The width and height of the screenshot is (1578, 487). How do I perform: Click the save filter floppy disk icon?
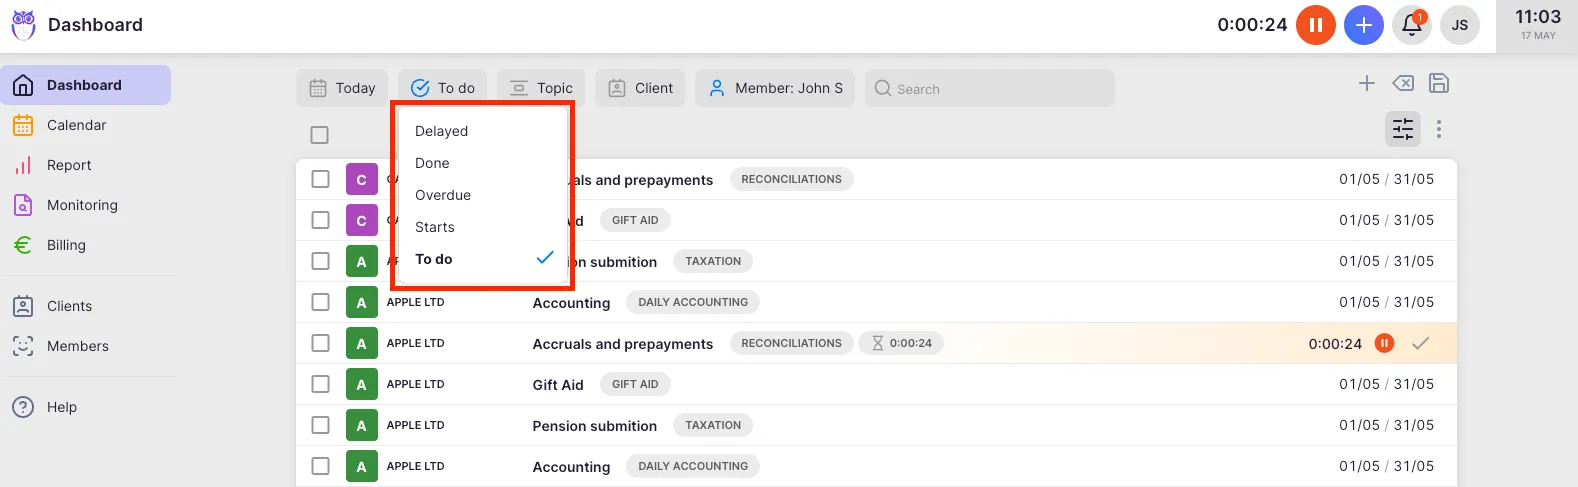click(x=1439, y=84)
